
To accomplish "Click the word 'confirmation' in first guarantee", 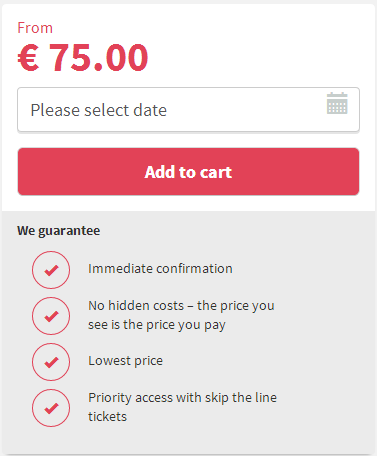I will [194, 269].
